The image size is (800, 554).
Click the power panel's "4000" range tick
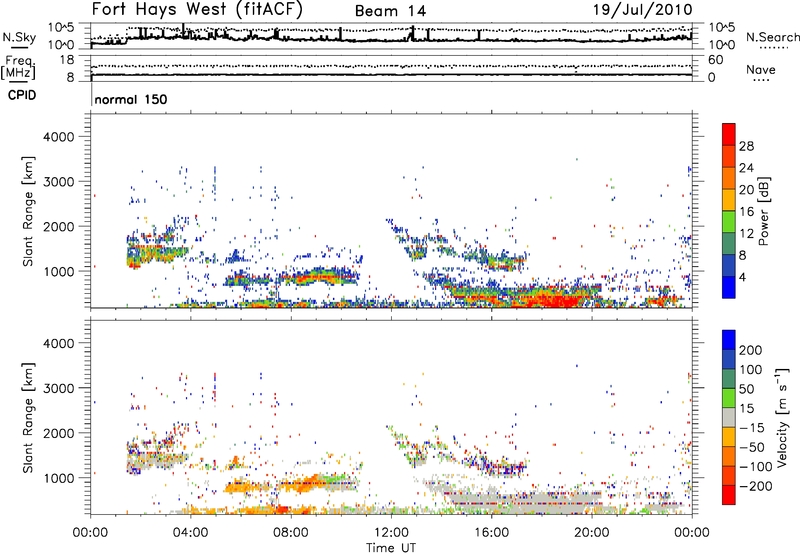tap(59, 137)
